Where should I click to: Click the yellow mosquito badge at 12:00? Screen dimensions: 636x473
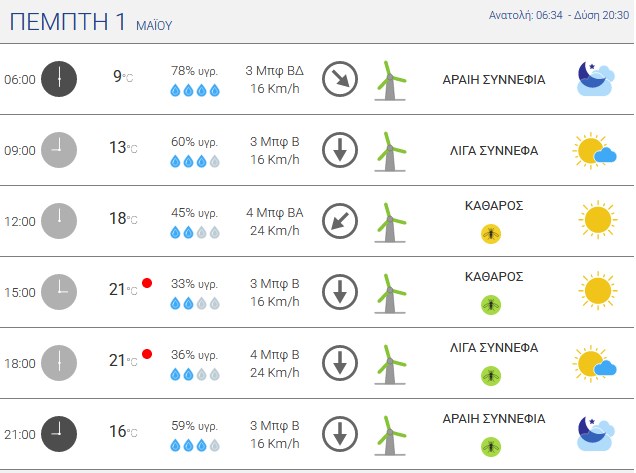tap(491, 234)
